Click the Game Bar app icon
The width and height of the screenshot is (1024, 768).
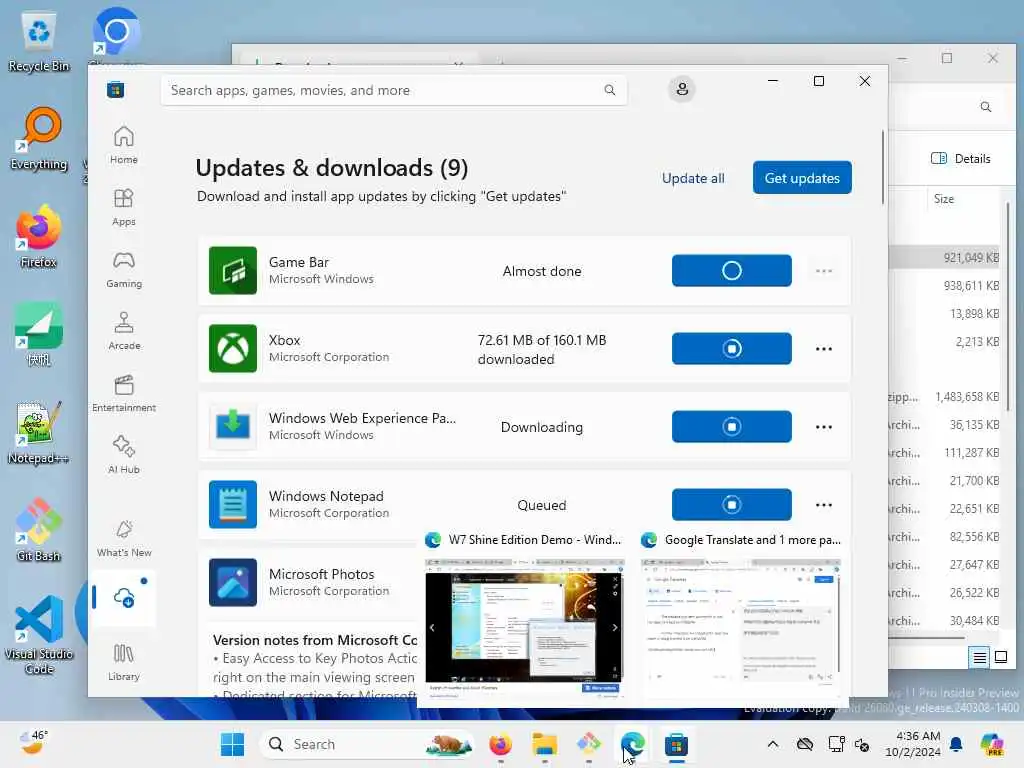pyautogui.click(x=233, y=270)
